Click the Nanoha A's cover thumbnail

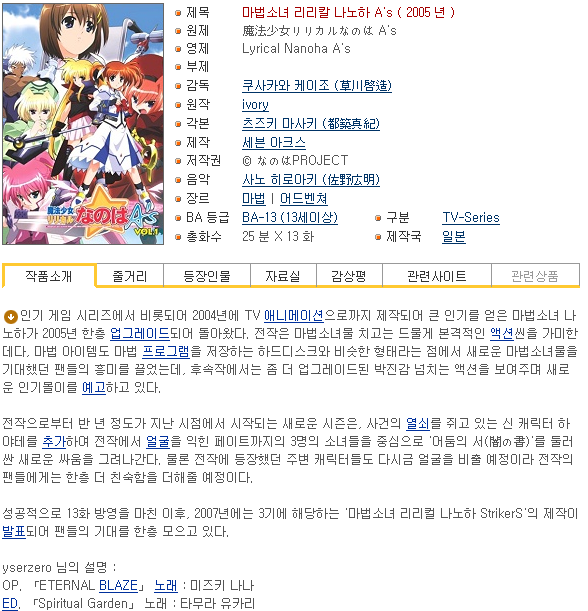(x=83, y=124)
